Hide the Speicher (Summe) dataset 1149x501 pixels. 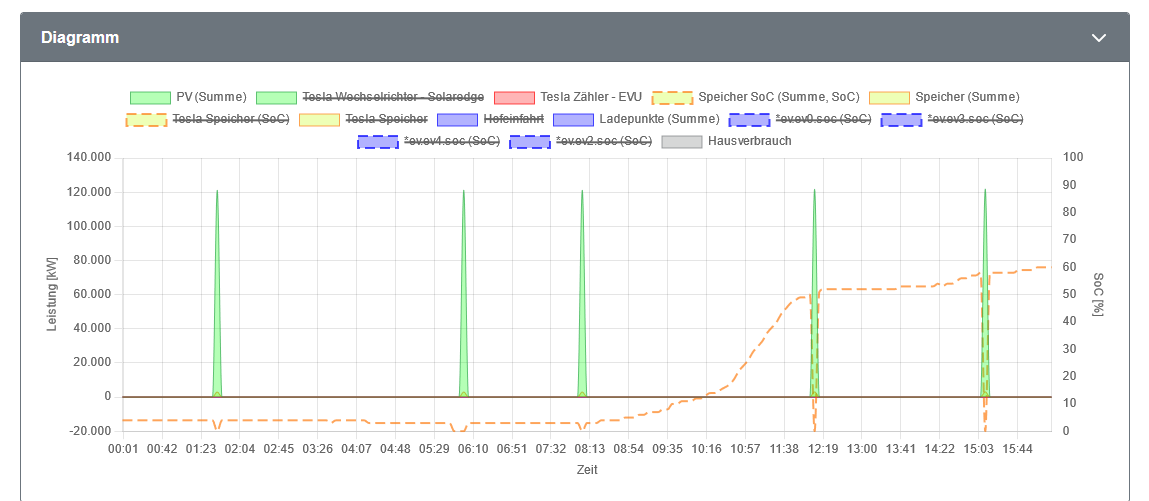click(967, 97)
